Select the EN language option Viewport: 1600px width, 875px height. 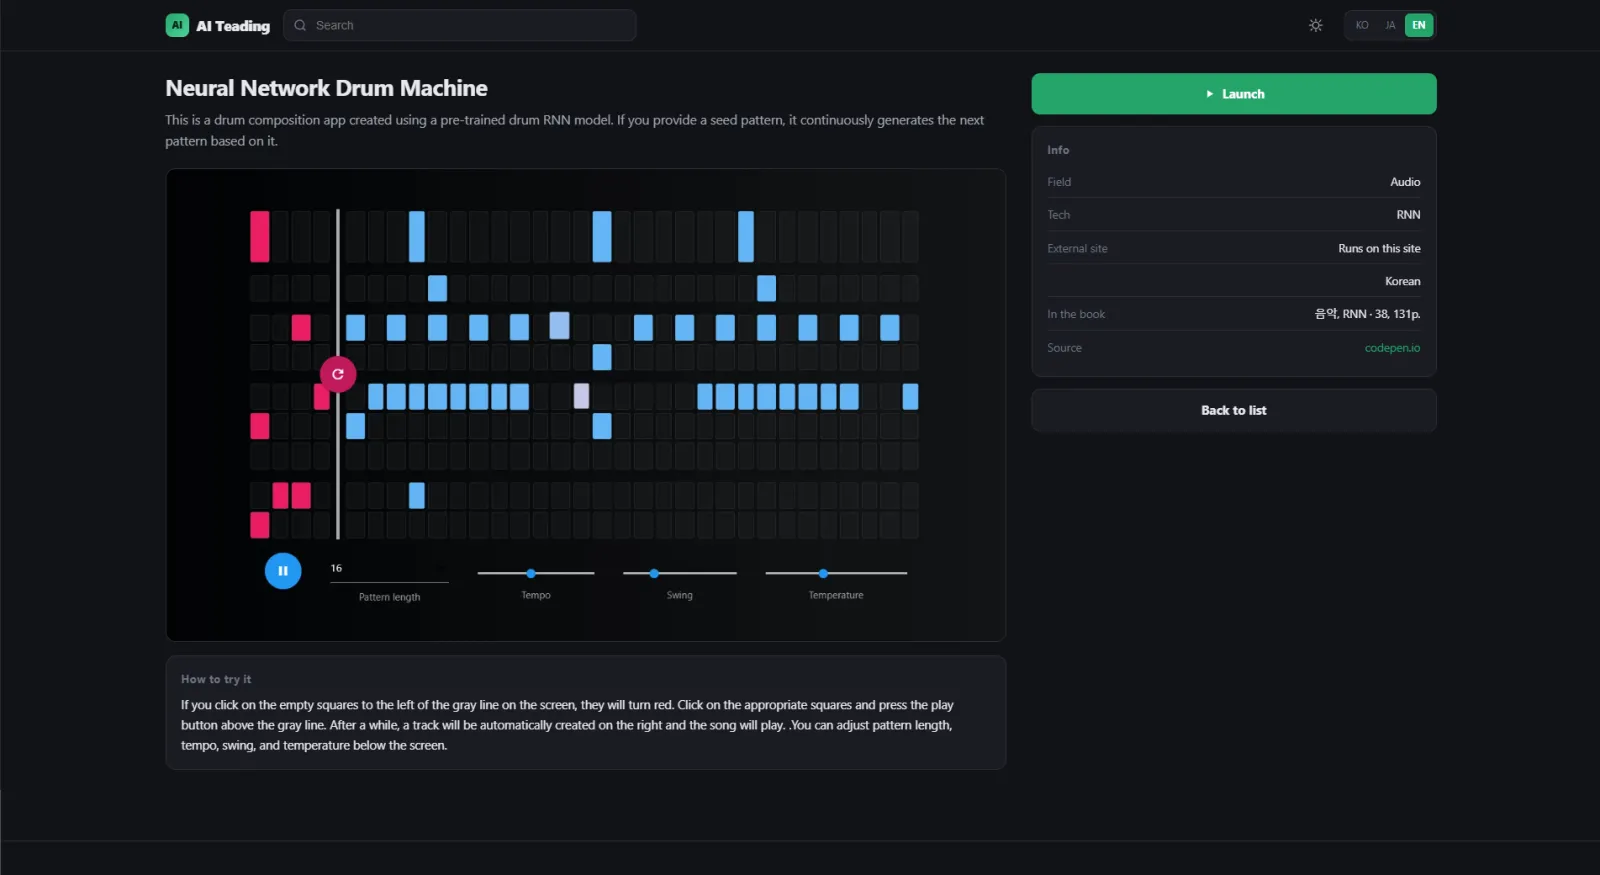1419,25
